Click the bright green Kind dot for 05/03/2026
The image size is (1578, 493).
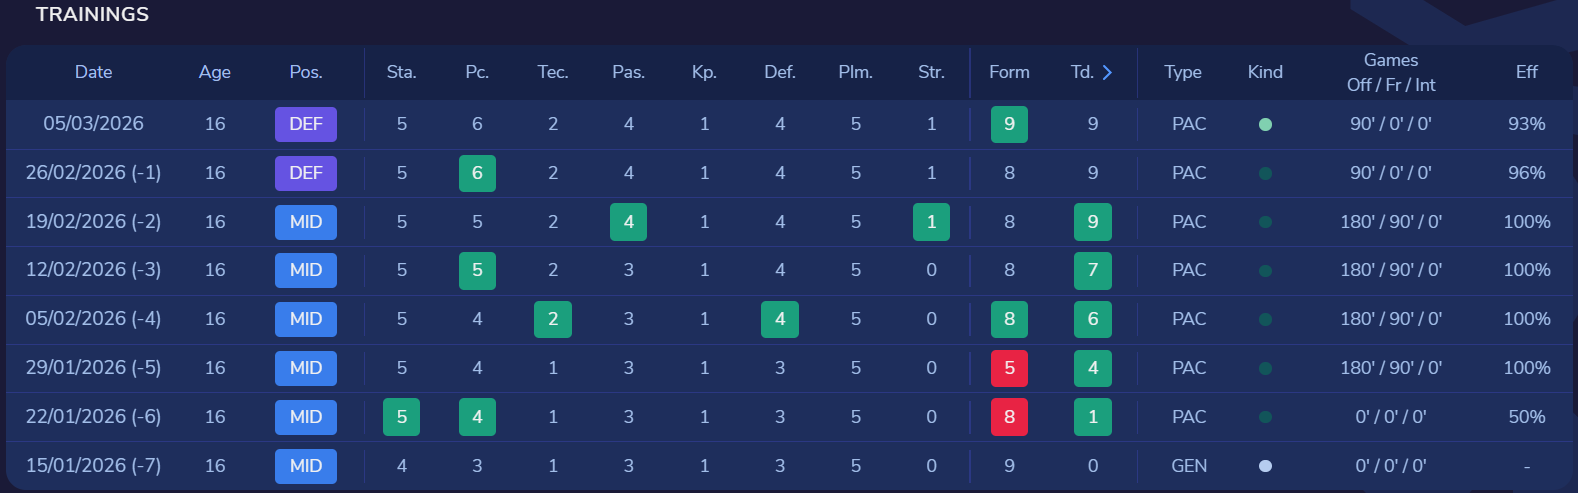[1265, 125]
